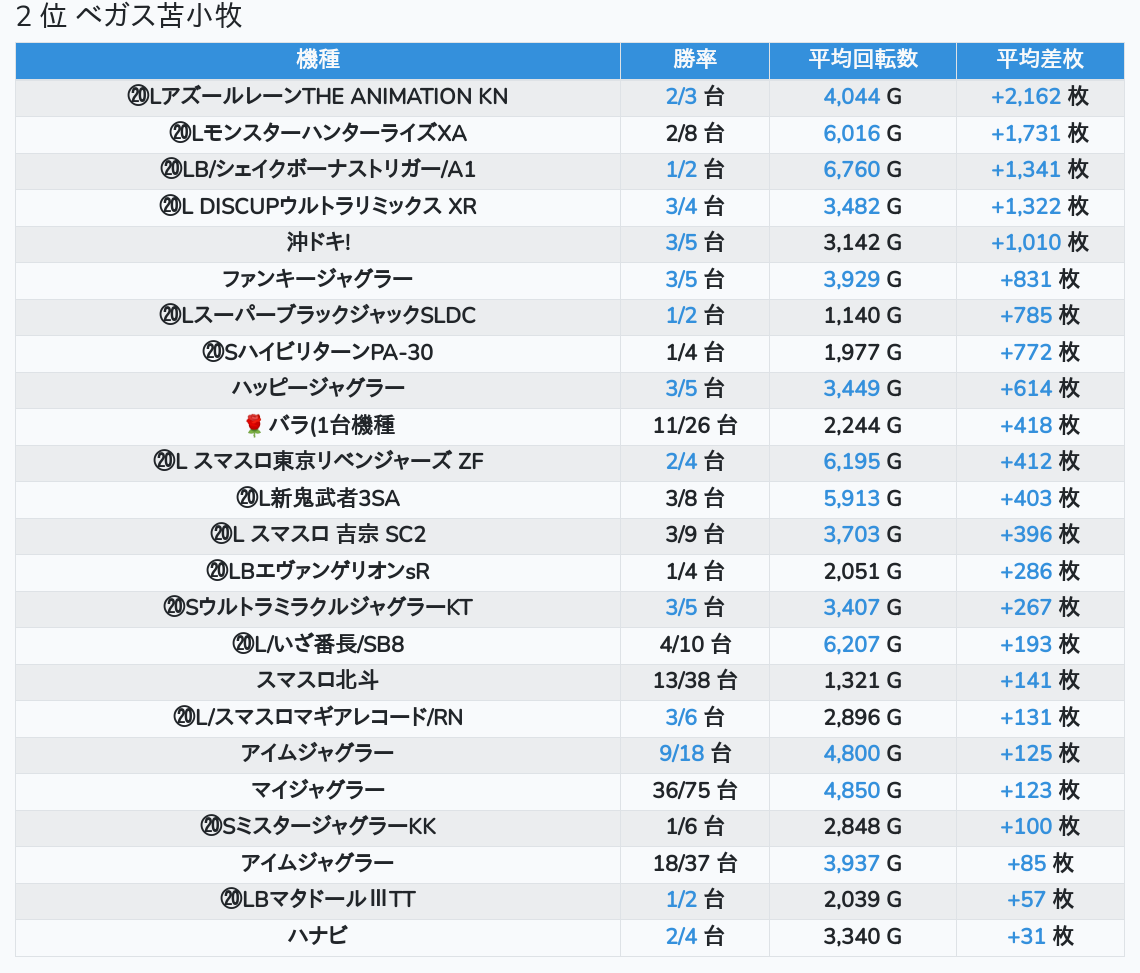Click the rose icon beside バラ(1台機種

[x=254, y=426]
